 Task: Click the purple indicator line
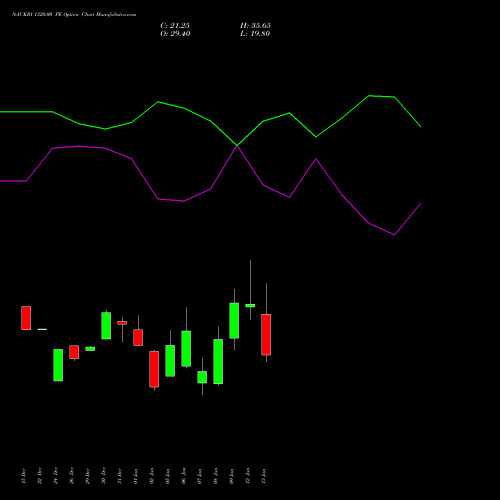pos(211,189)
